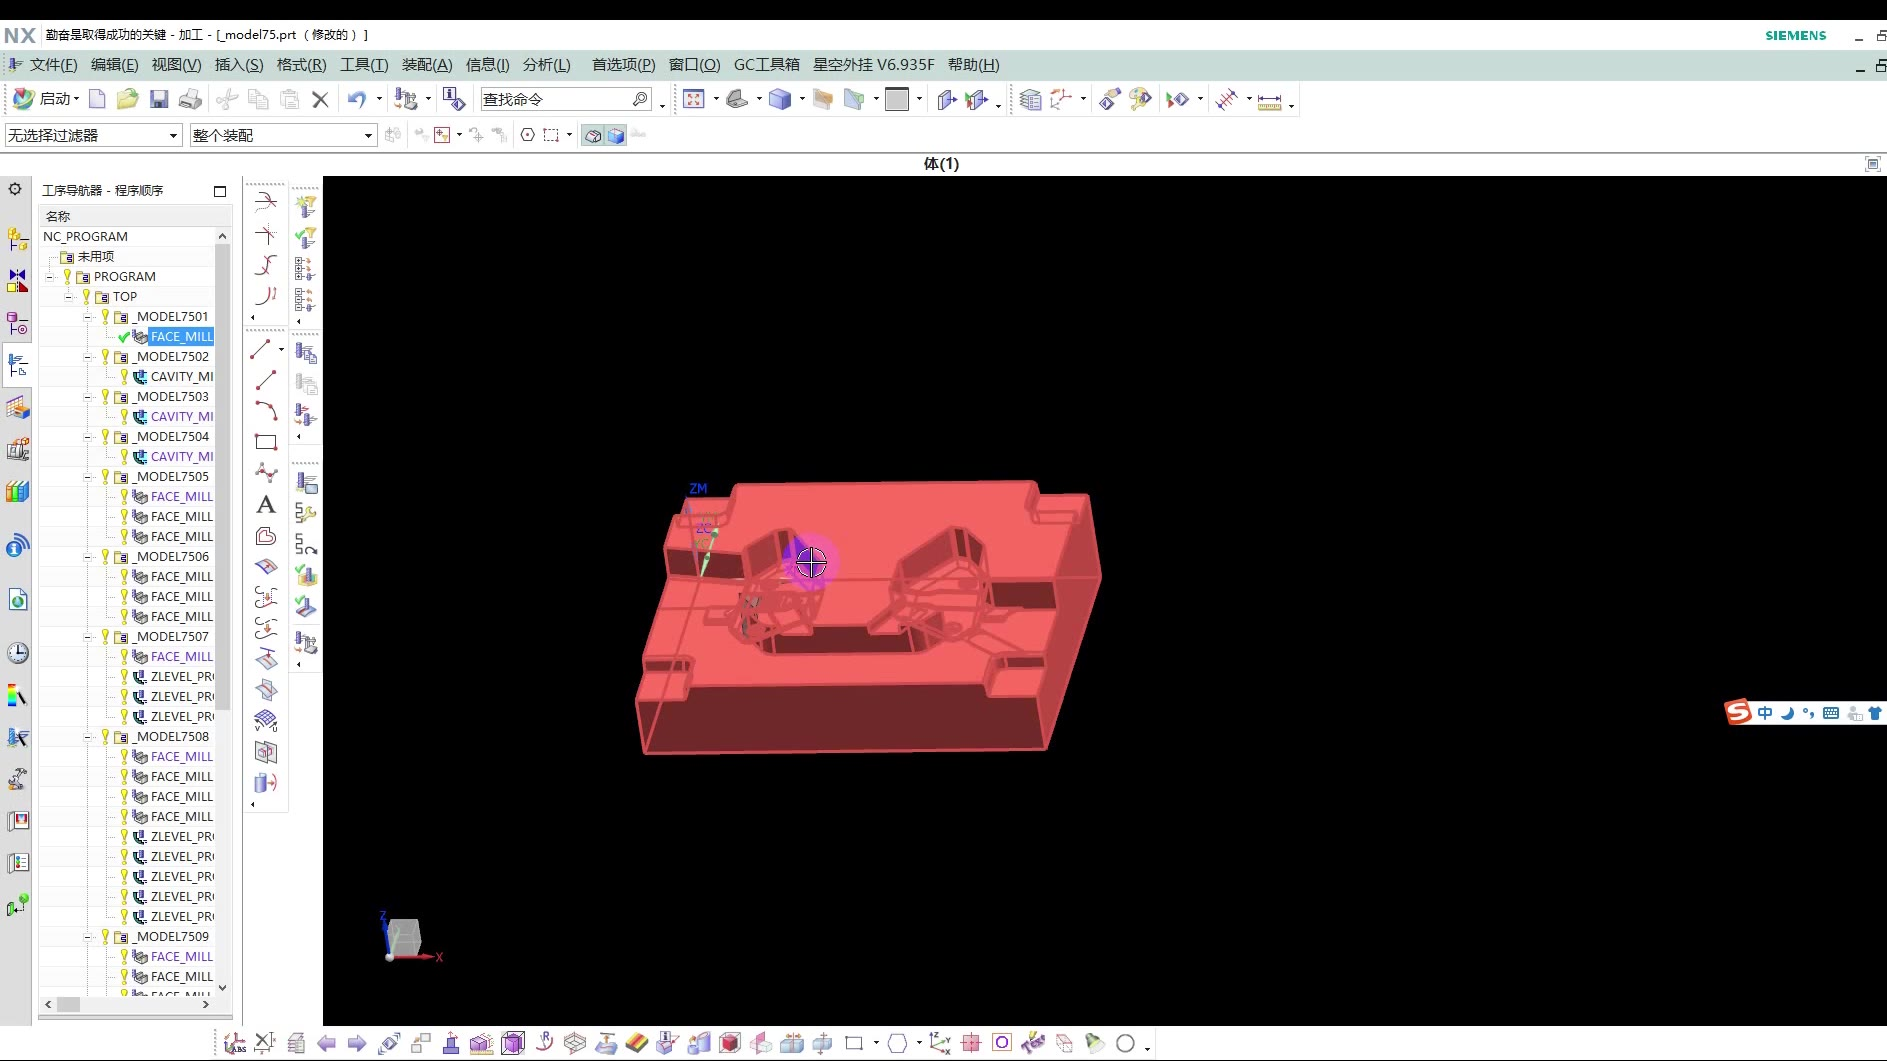
Task: Open the rectangle selection dropdown arrow in bottom toolbar
Action: pos(876,1043)
